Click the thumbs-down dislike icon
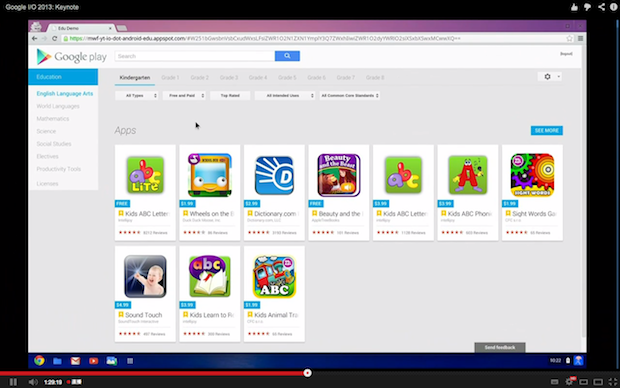 pos(587,7)
